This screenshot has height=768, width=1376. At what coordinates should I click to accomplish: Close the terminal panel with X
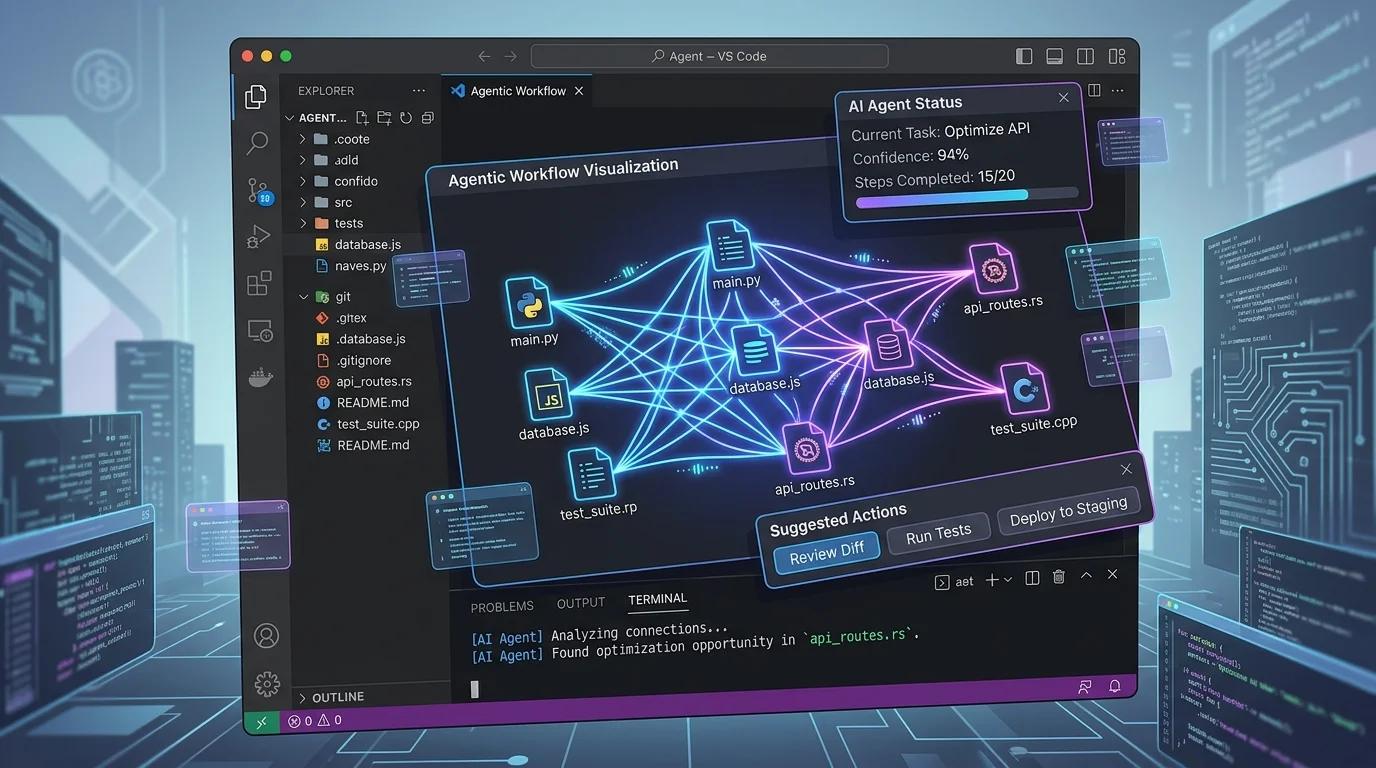pos(1112,575)
